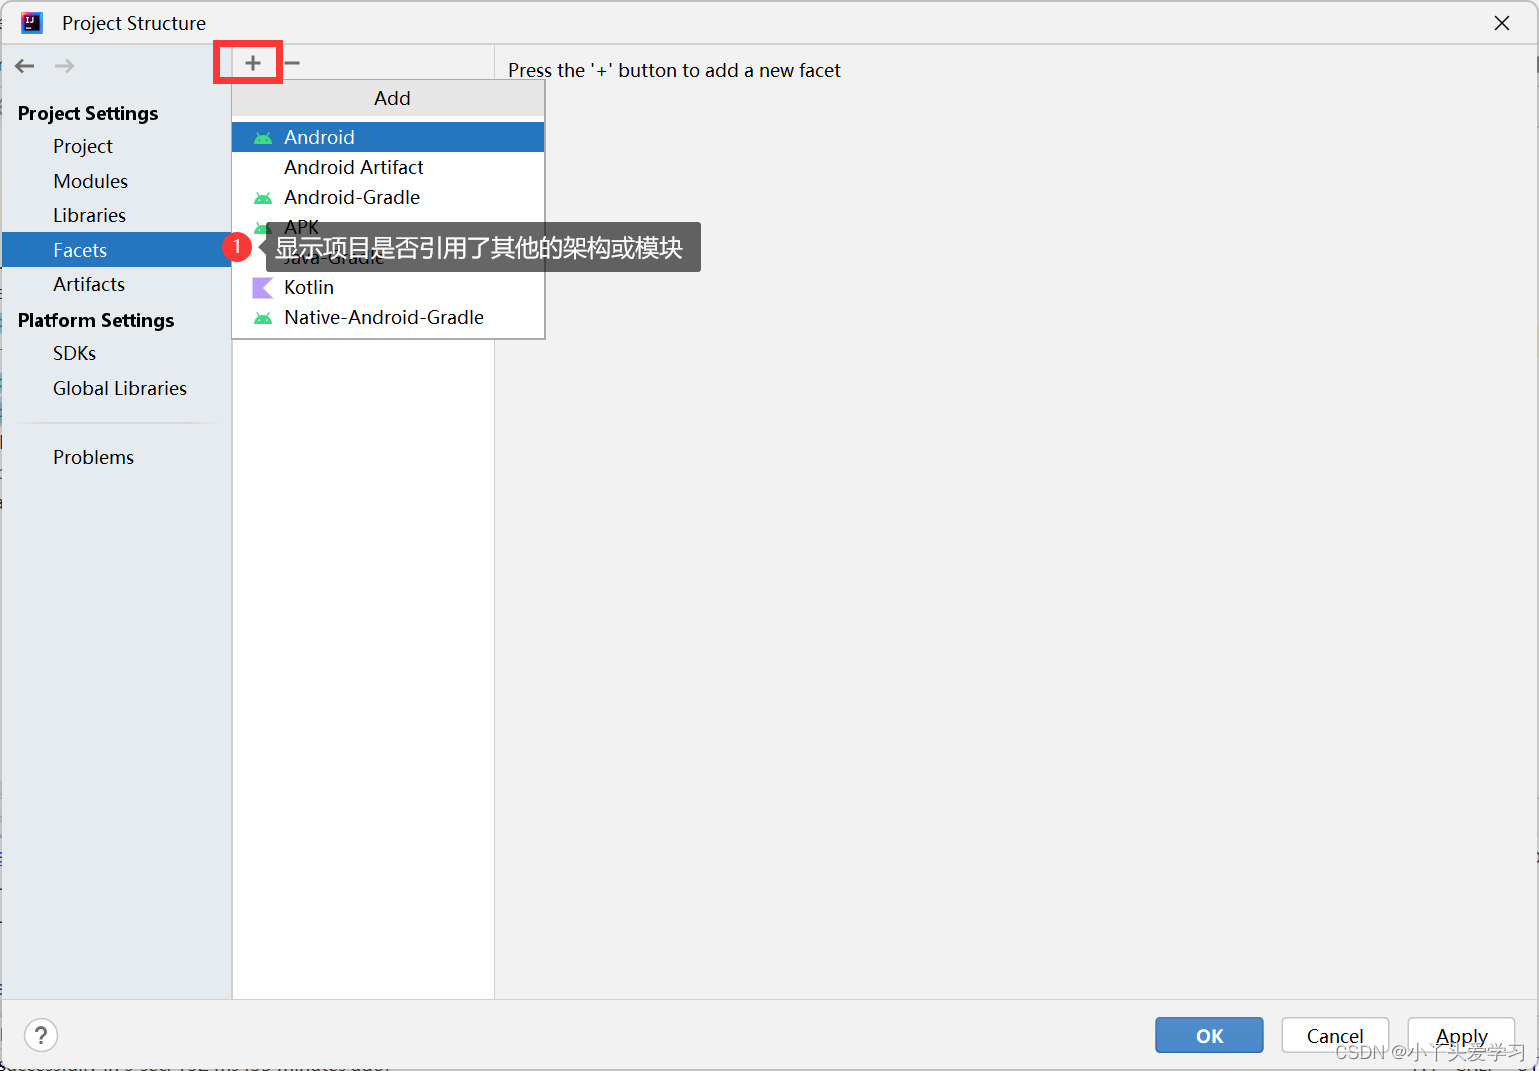
Task: Click the Kotlin facet icon
Action: 262,288
